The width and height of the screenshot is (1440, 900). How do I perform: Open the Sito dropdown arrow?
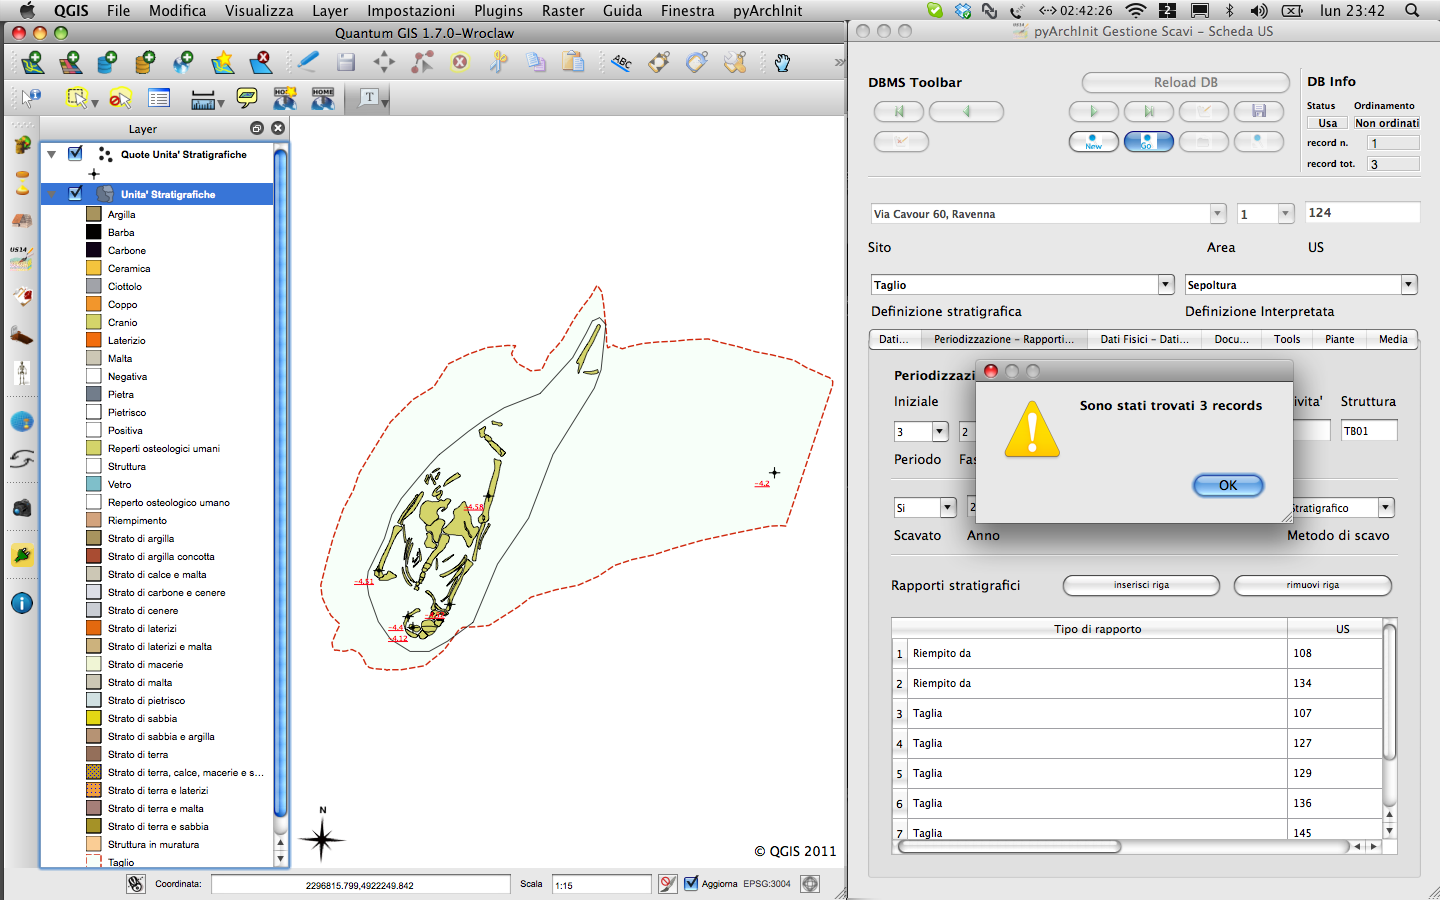1217,213
